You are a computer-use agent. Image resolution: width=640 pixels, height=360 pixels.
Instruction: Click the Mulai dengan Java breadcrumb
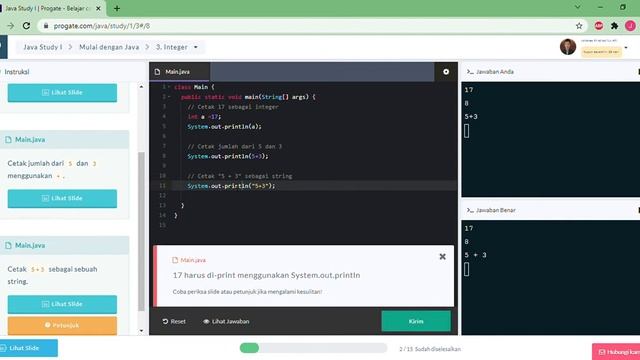109,47
